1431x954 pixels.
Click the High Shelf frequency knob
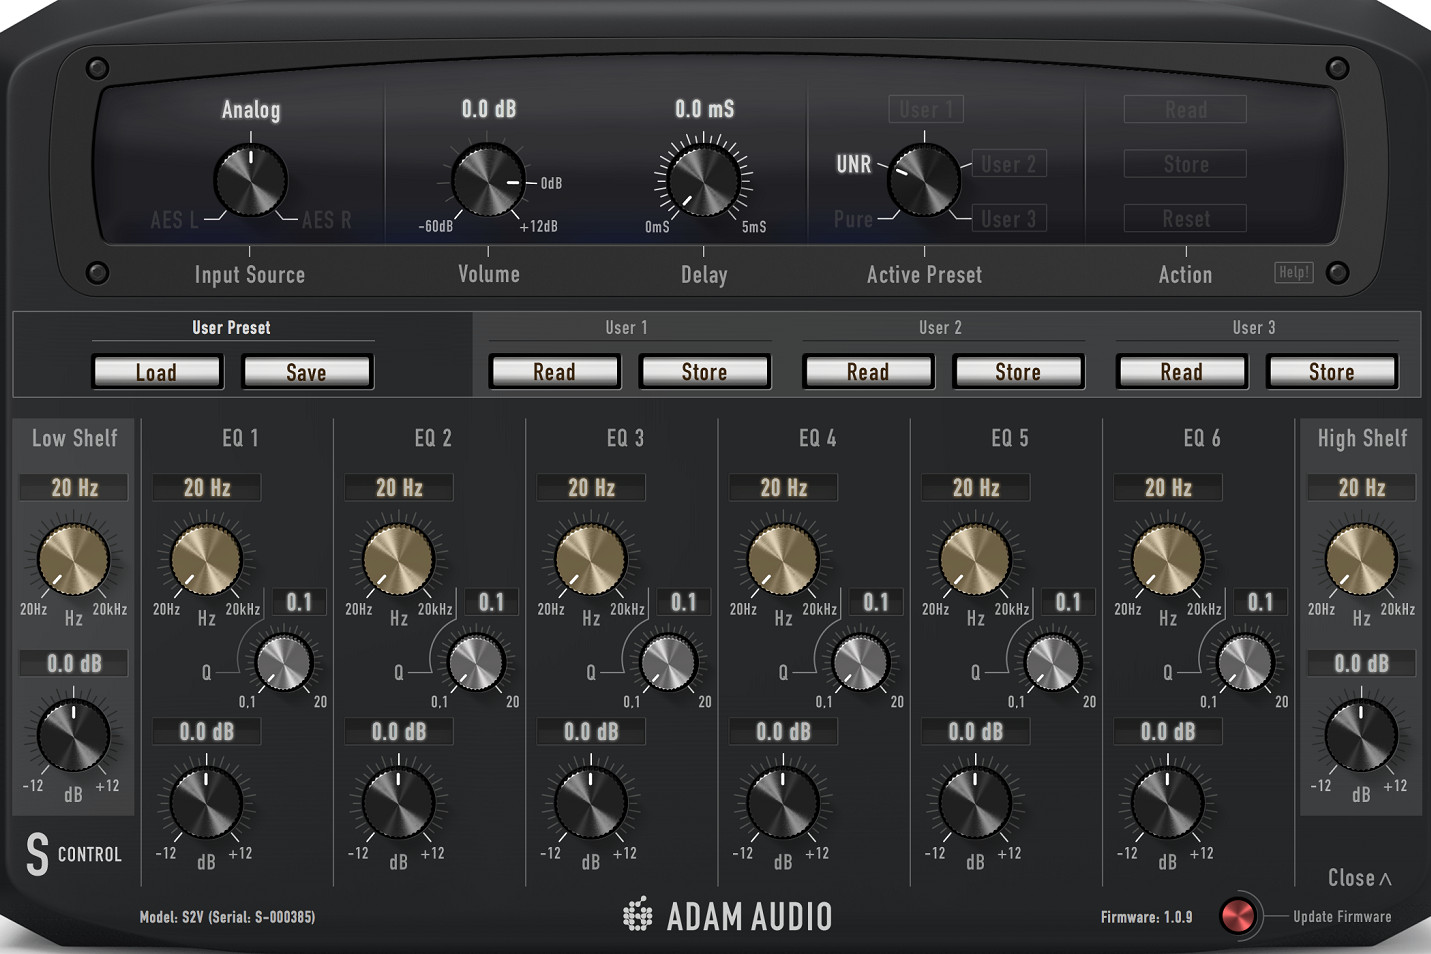(x=1361, y=560)
